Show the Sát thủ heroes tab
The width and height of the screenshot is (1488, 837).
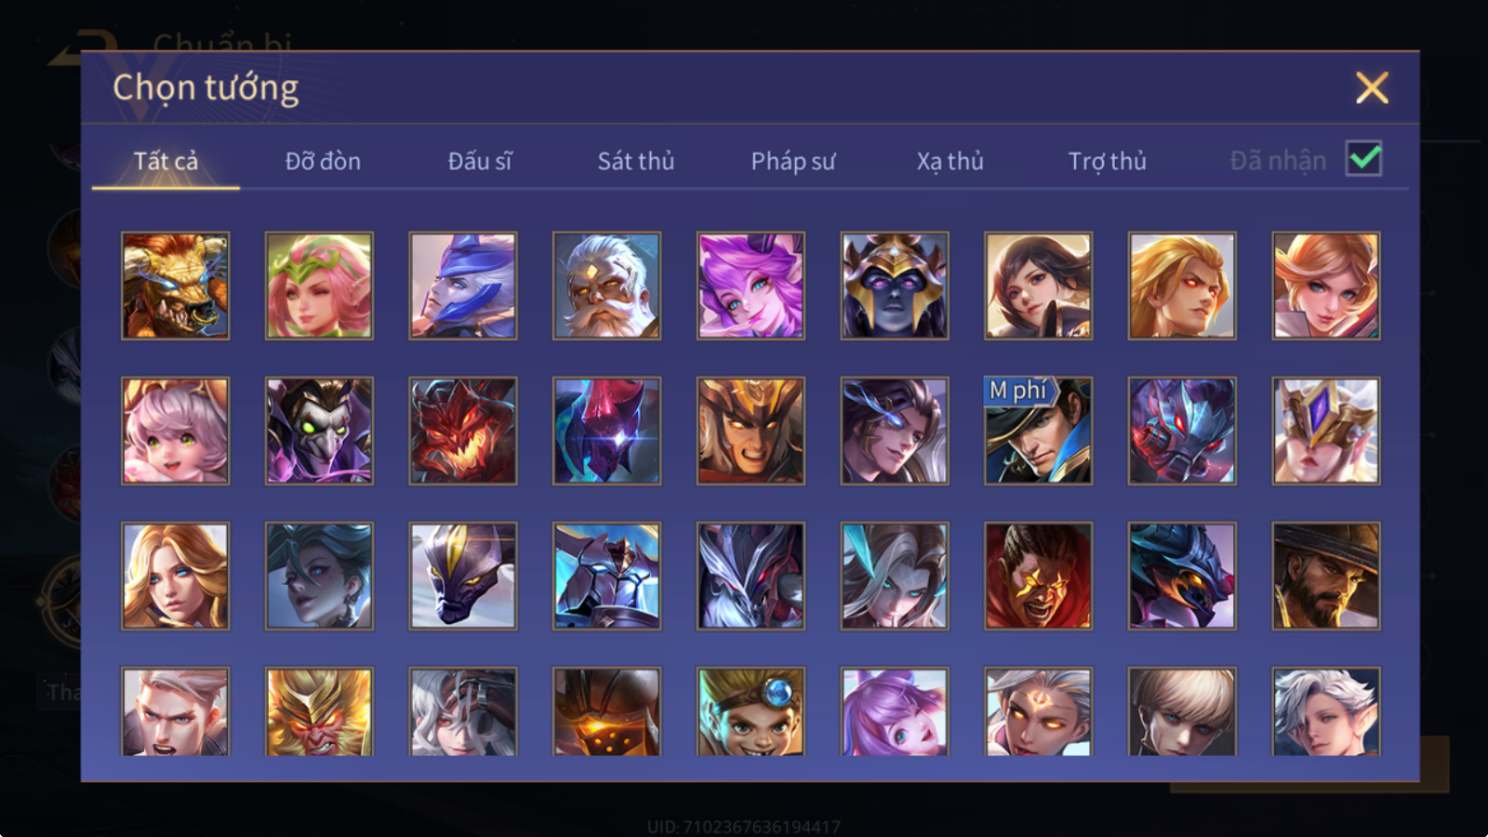636,161
